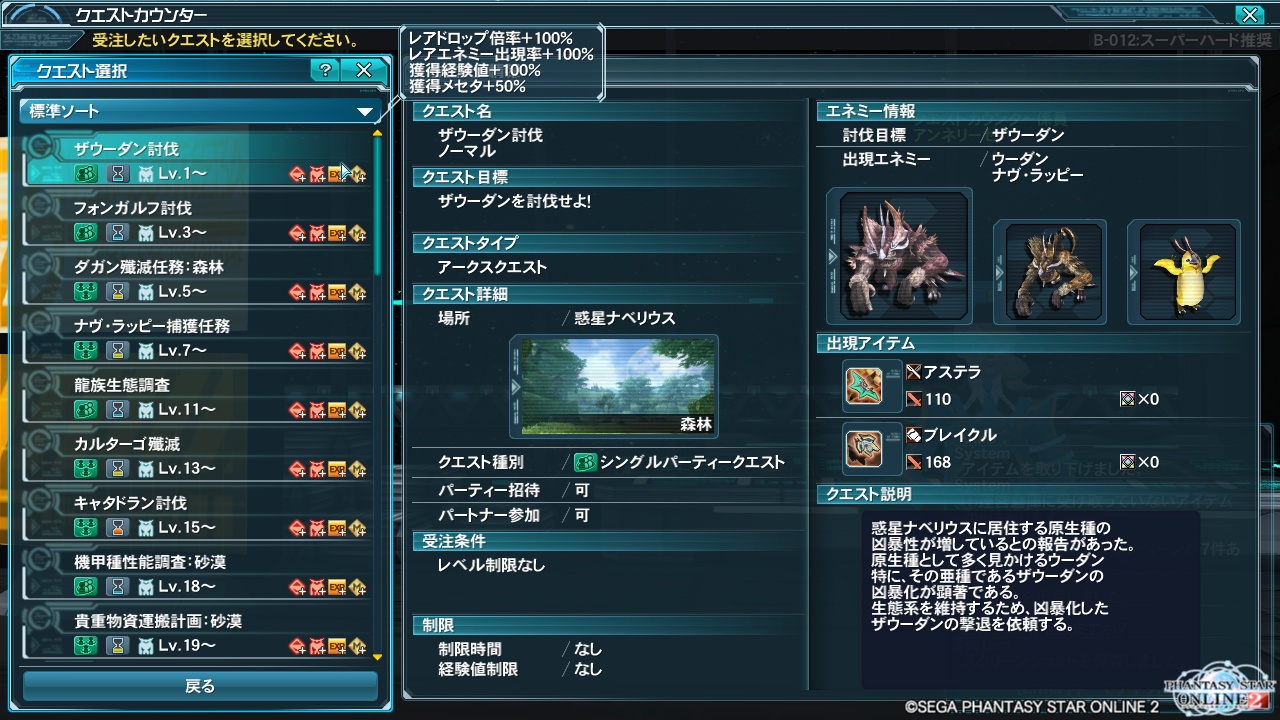
Task: Select the ナヴ・ラッピー enemy thumbnail
Action: point(1184,271)
